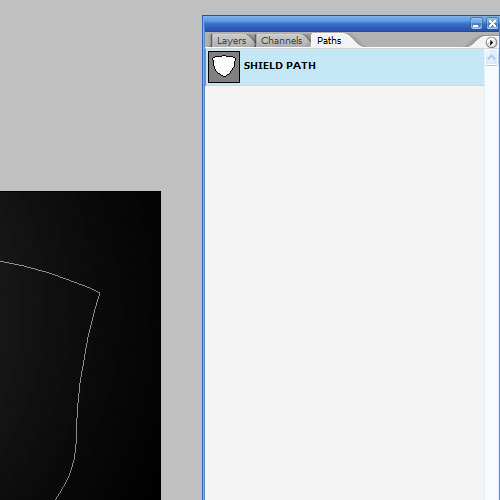Click the scrollbar up arrow in Paths panel

tap(491, 58)
